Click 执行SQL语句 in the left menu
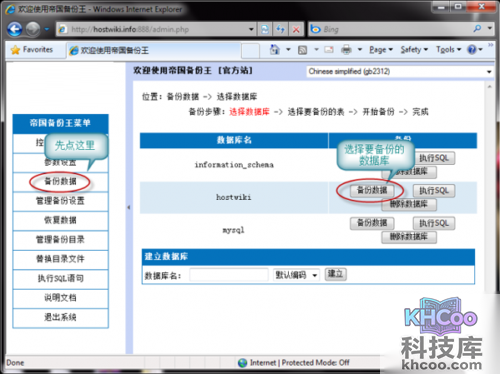 click(60, 278)
